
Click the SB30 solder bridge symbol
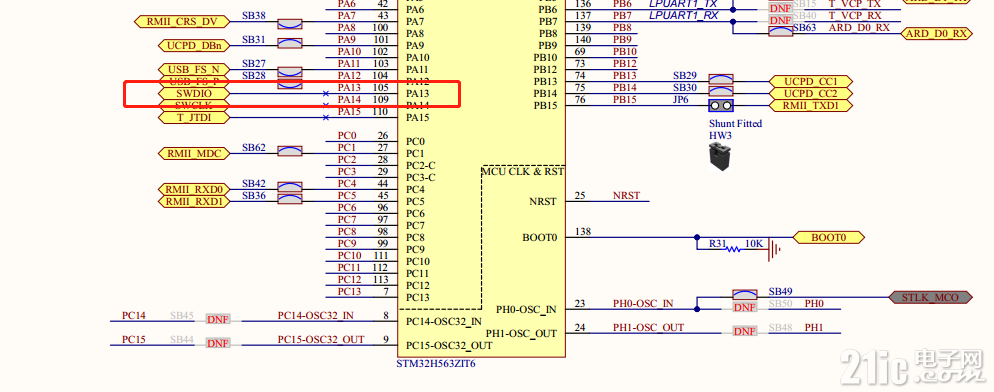coord(721,91)
